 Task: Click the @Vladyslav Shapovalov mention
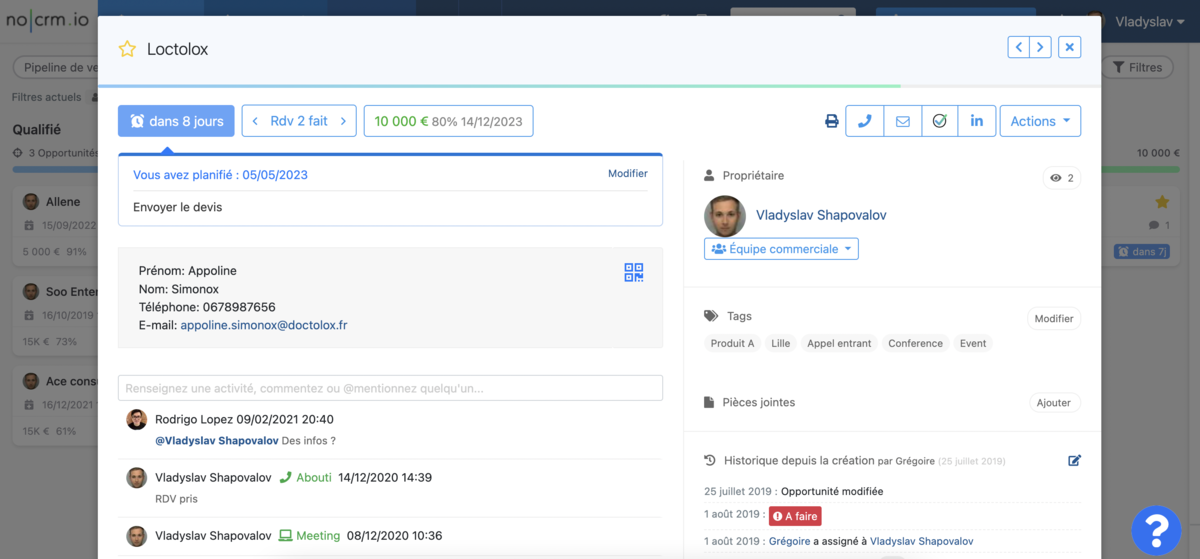216,440
